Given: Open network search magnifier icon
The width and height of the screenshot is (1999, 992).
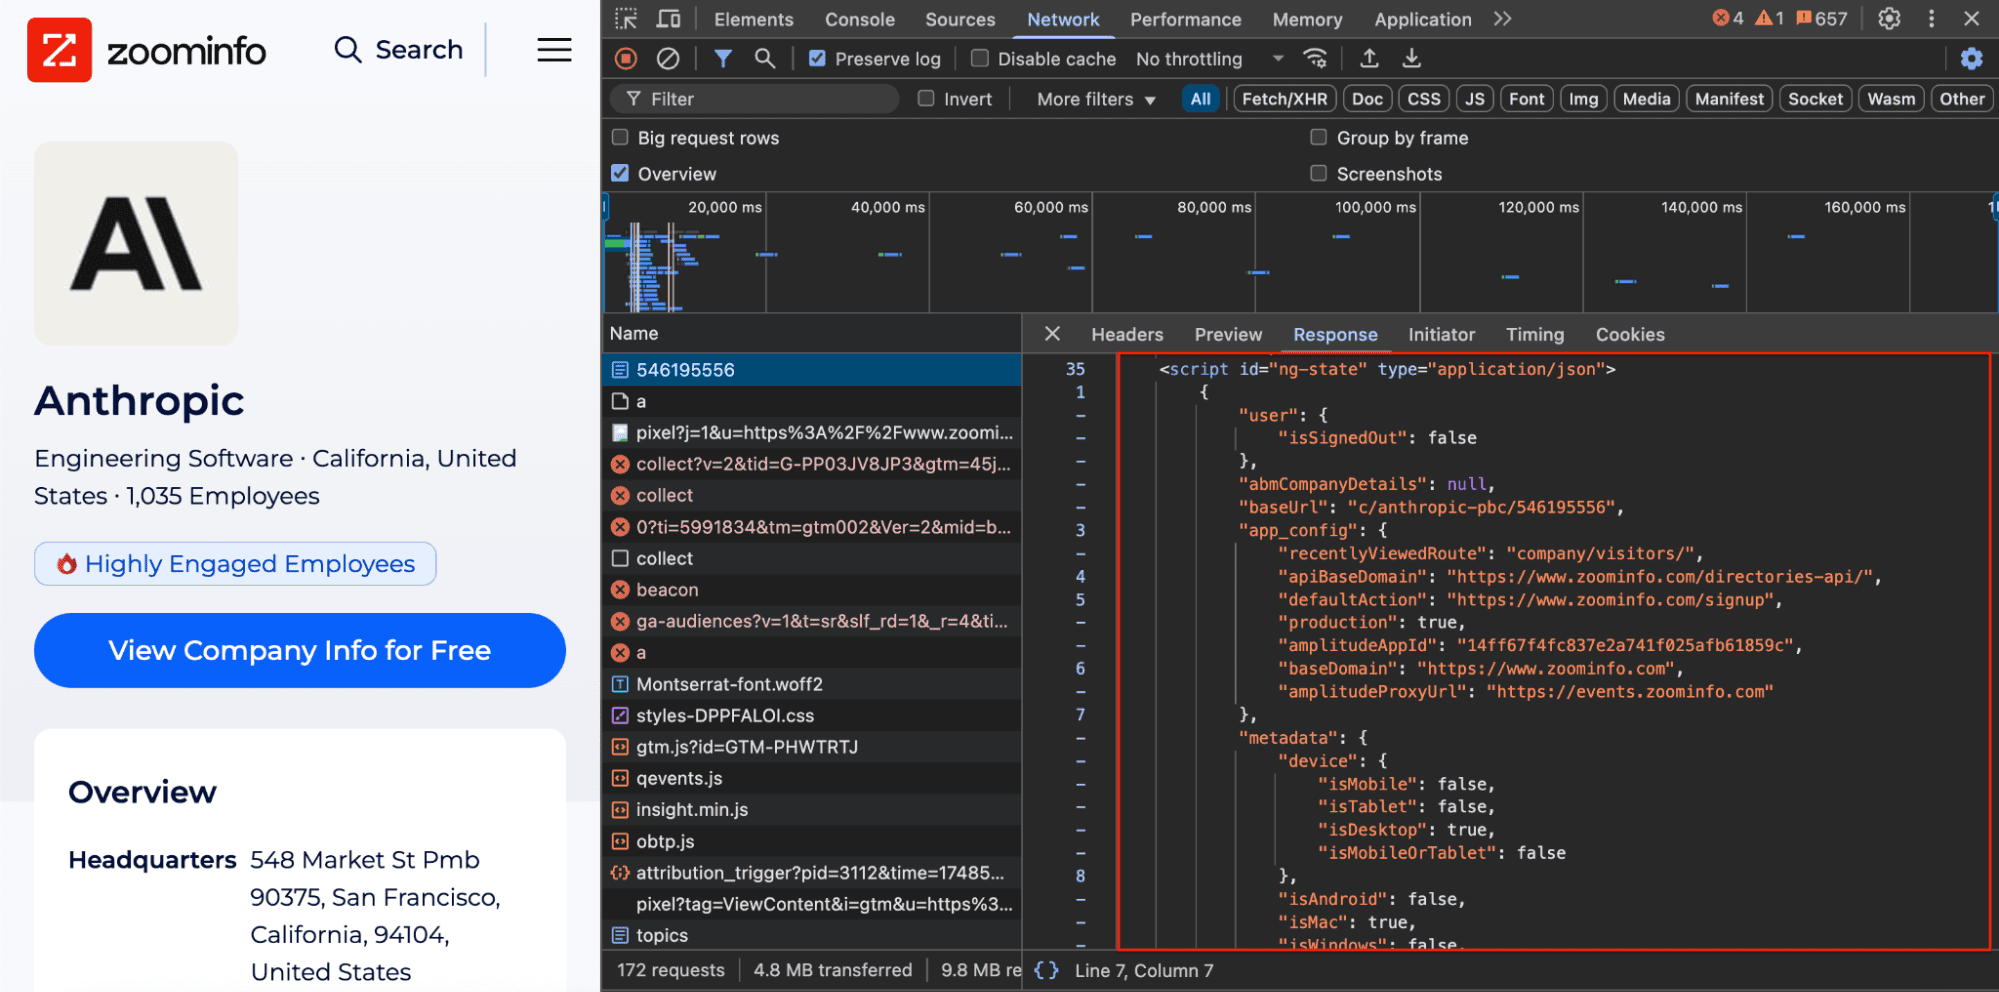Looking at the screenshot, I should [x=764, y=59].
